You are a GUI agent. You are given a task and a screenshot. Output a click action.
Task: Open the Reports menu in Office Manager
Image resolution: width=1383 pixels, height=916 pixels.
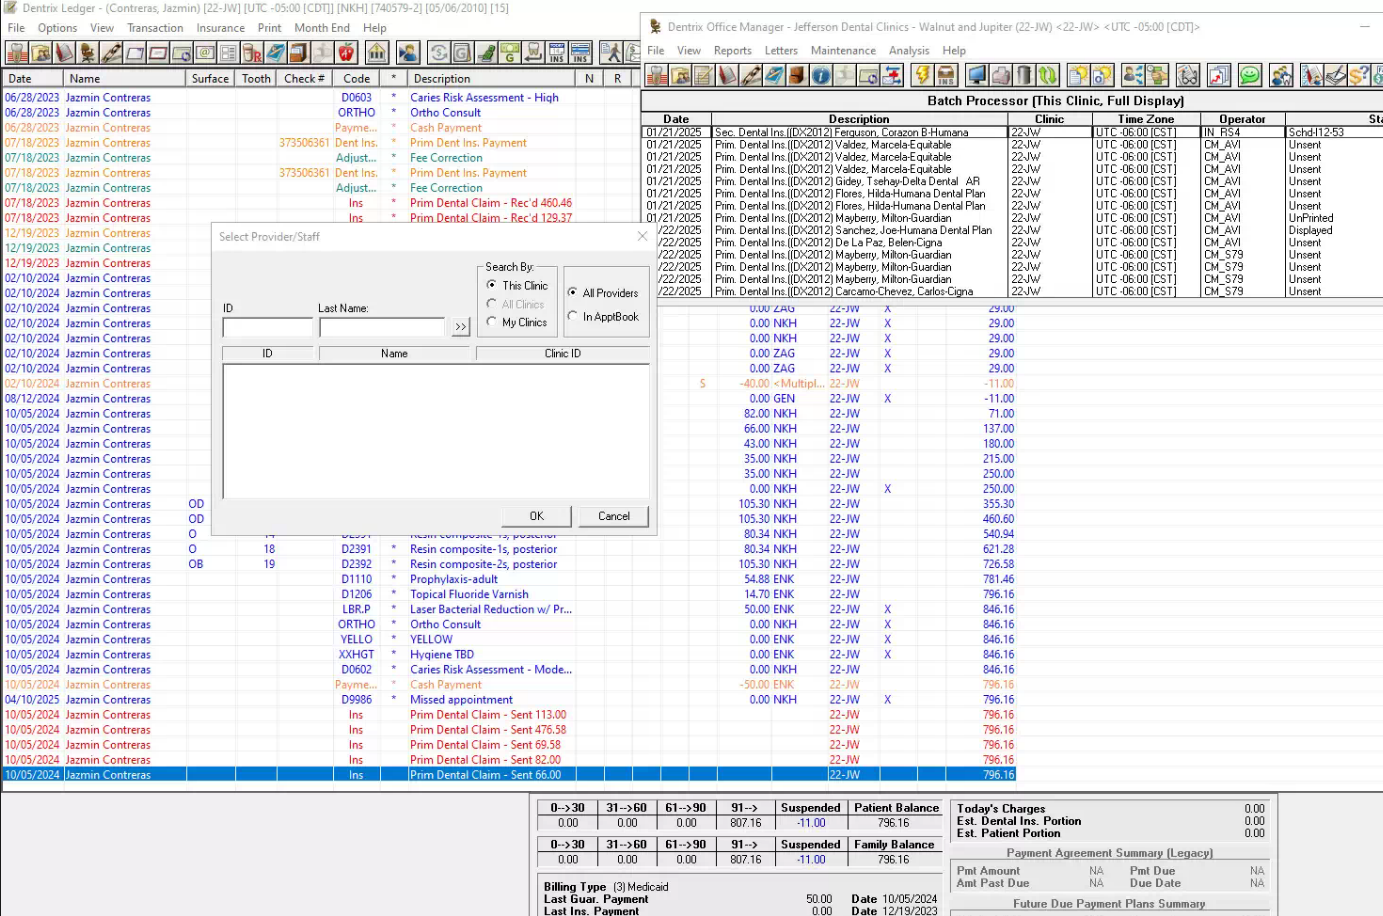[x=733, y=50]
